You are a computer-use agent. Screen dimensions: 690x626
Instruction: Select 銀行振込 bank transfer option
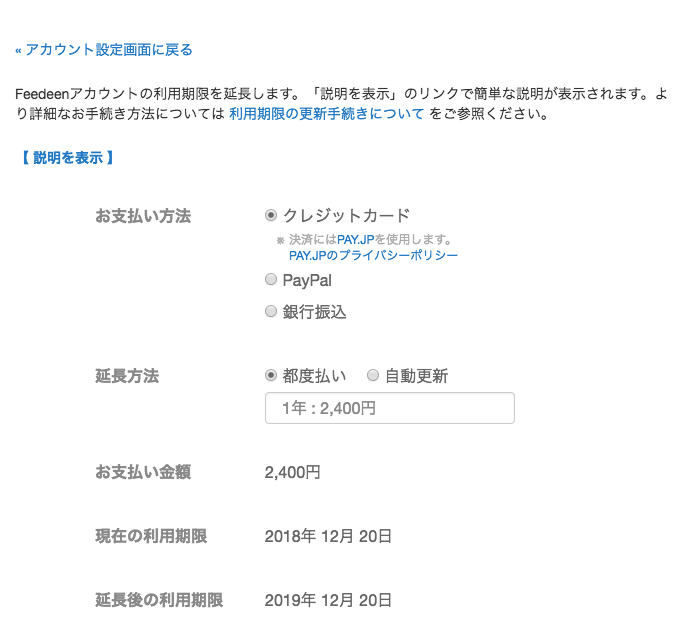271,312
